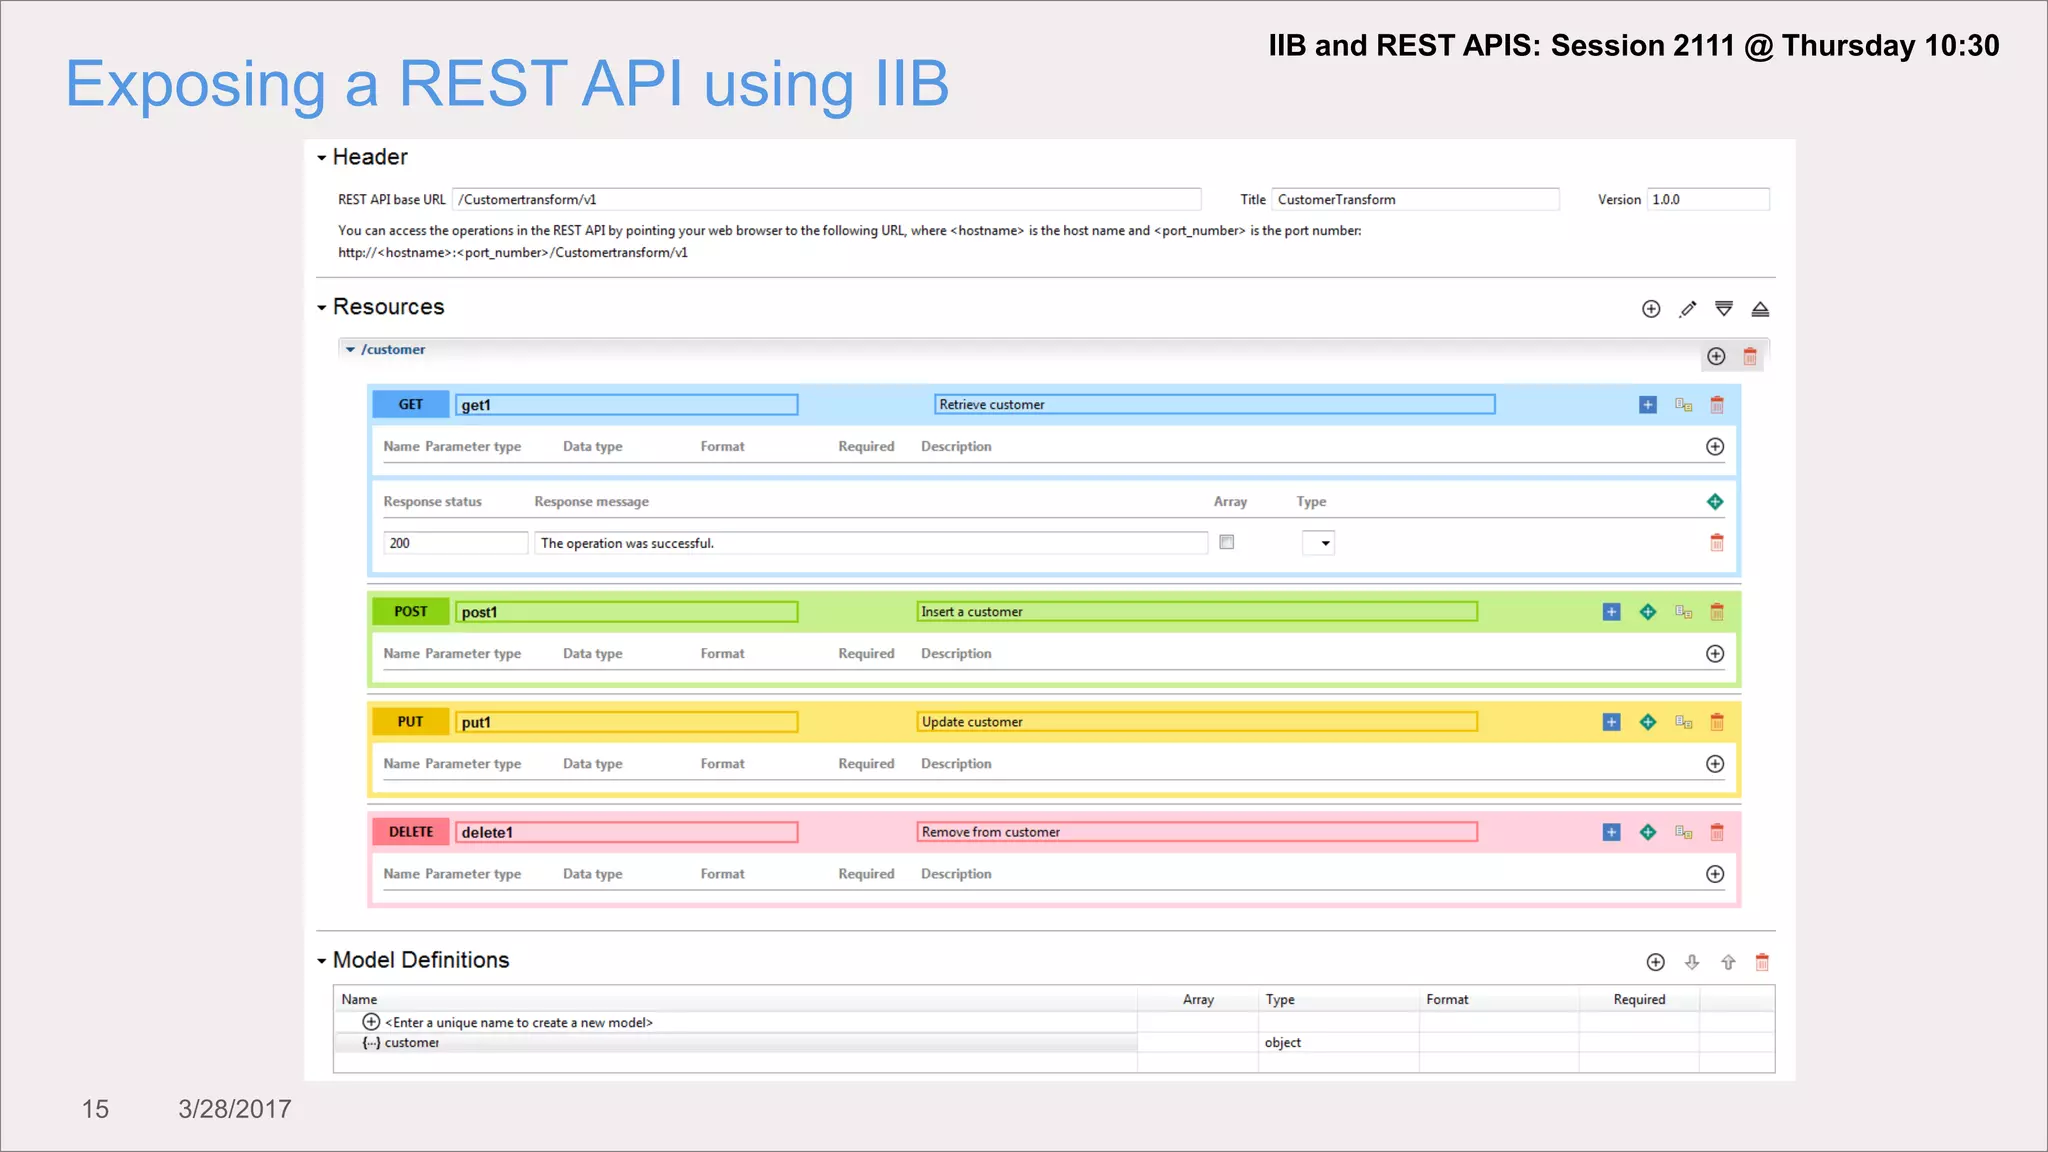
Task: Click blue plus icon on PUT operation
Action: pyautogui.click(x=1611, y=722)
